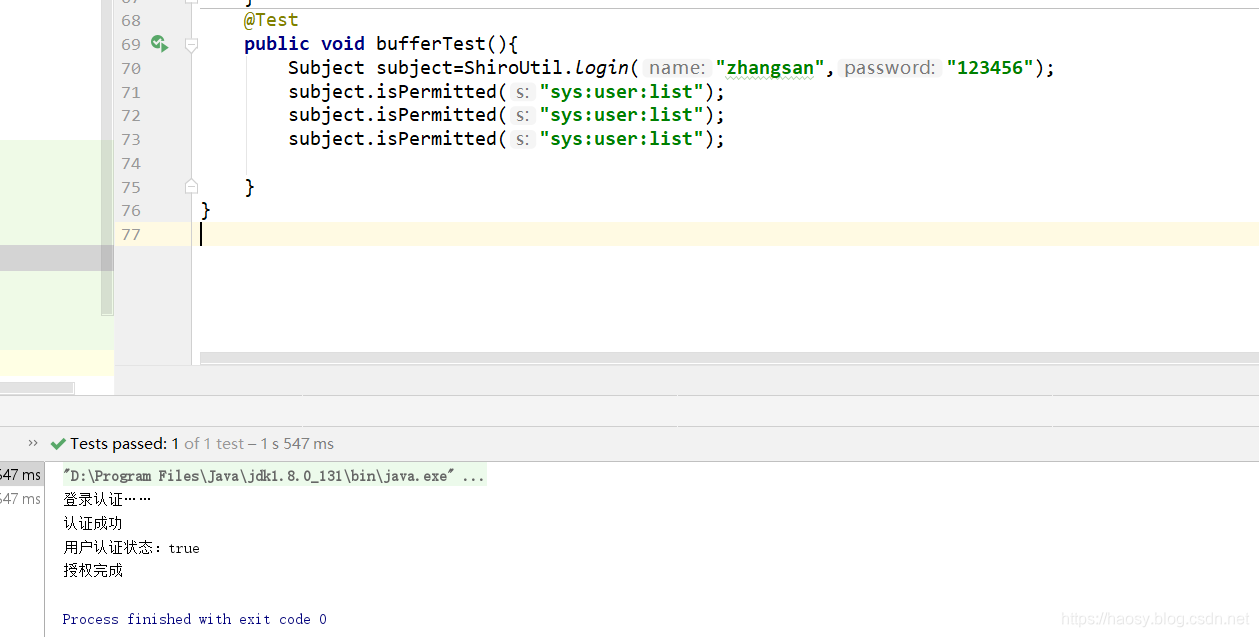Select the highlighted 547 ms test row
1259x637 pixels.
tap(21, 475)
